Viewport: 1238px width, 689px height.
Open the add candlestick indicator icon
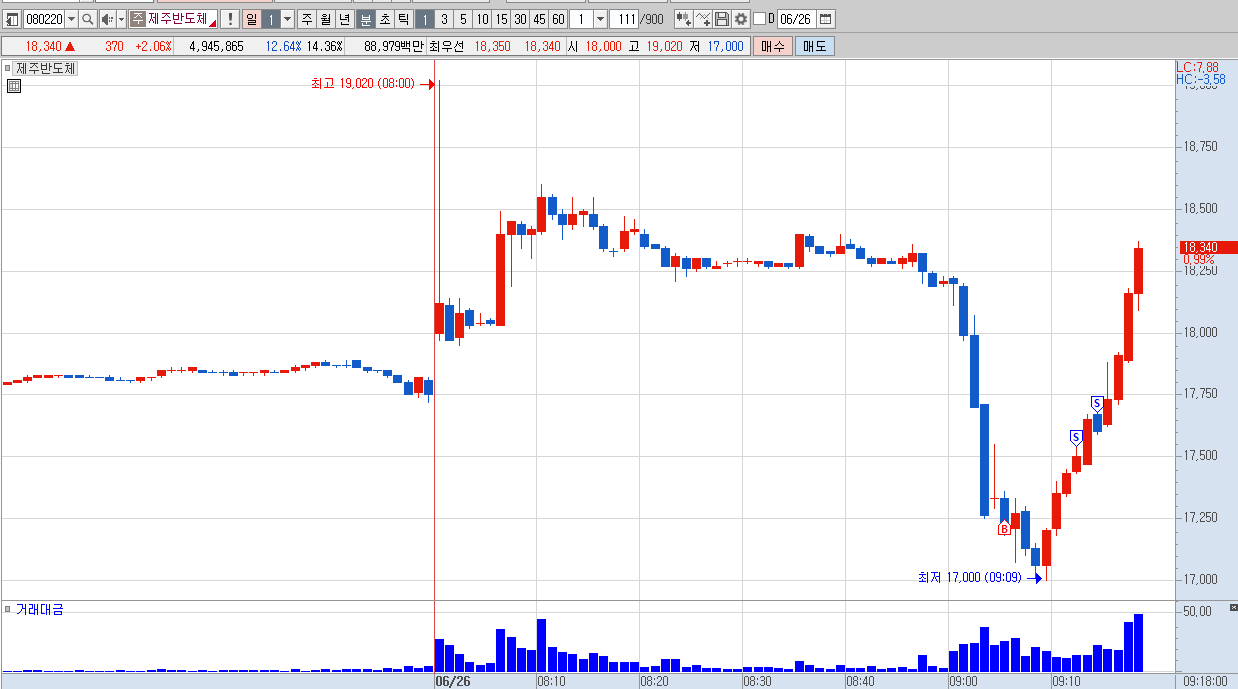click(684, 19)
